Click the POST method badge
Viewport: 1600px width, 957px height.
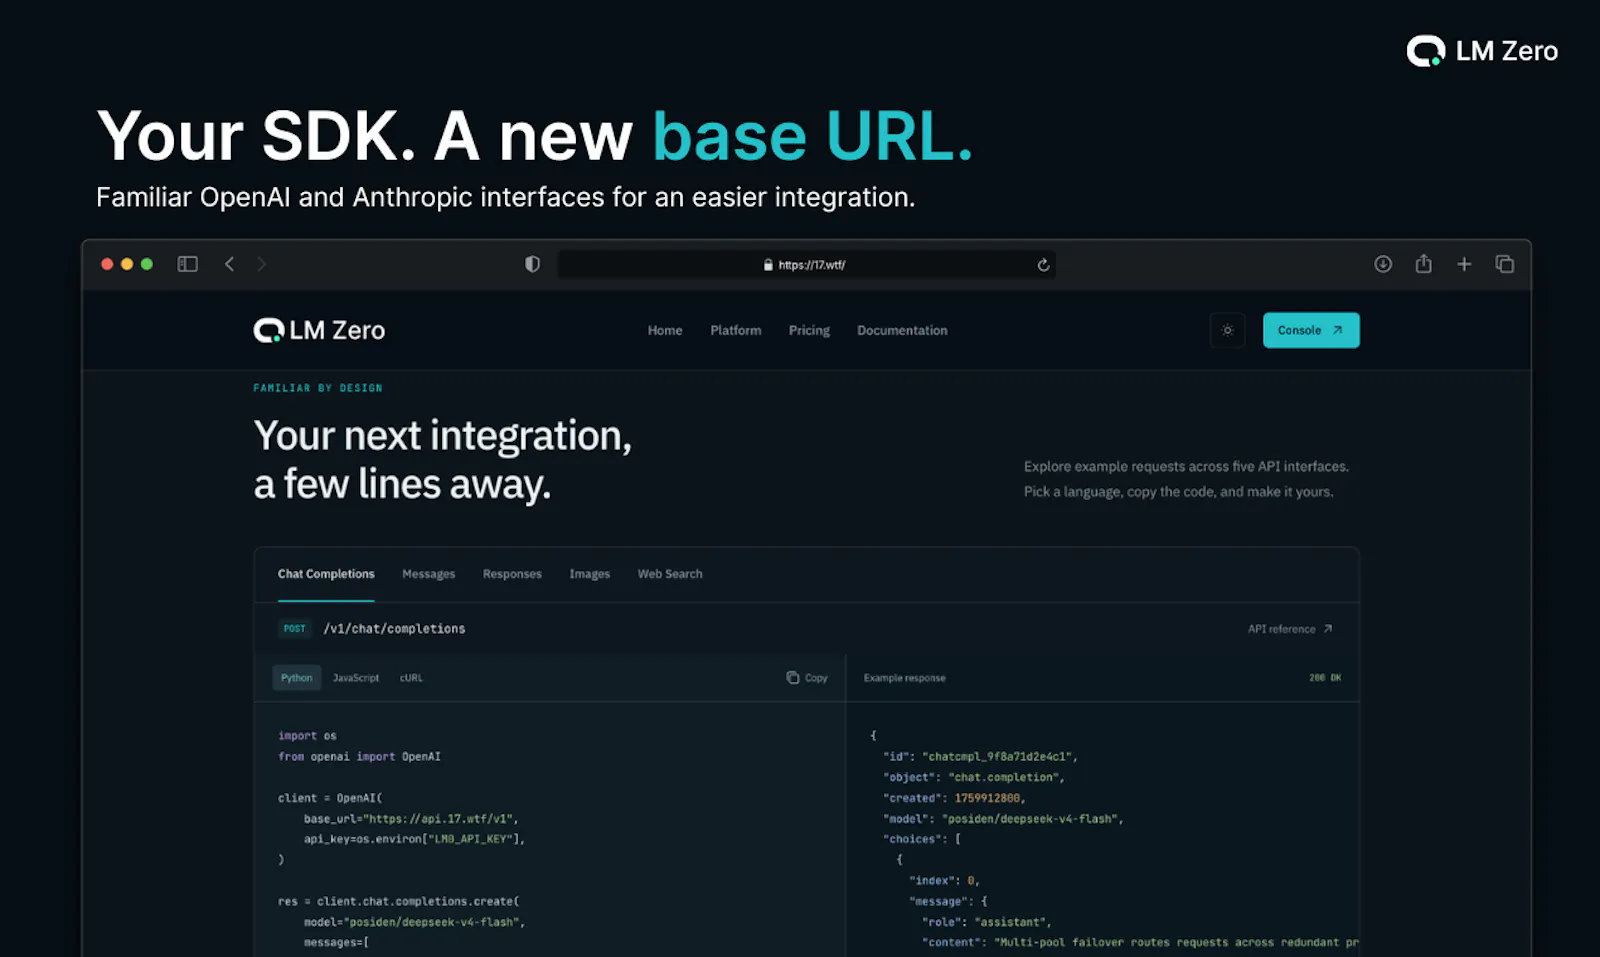tap(295, 629)
